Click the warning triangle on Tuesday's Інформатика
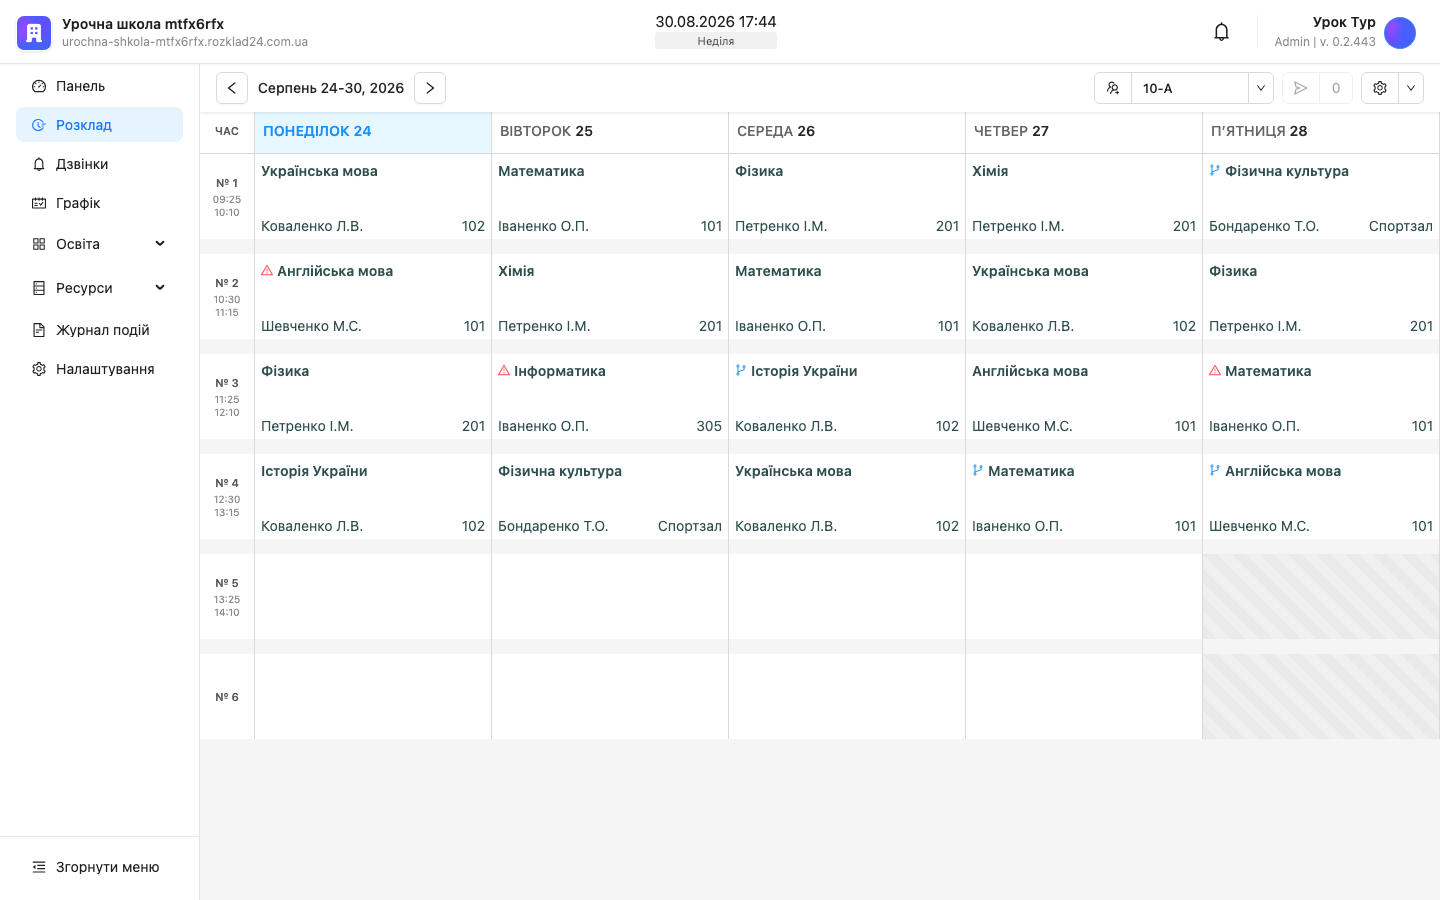Image resolution: width=1440 pixels, height=900 pixels. point(504,371)
